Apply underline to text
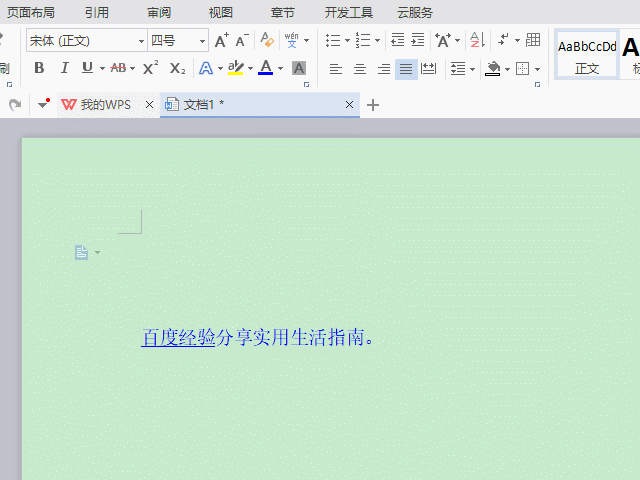The image size is (640, 480). click(87, 68)
